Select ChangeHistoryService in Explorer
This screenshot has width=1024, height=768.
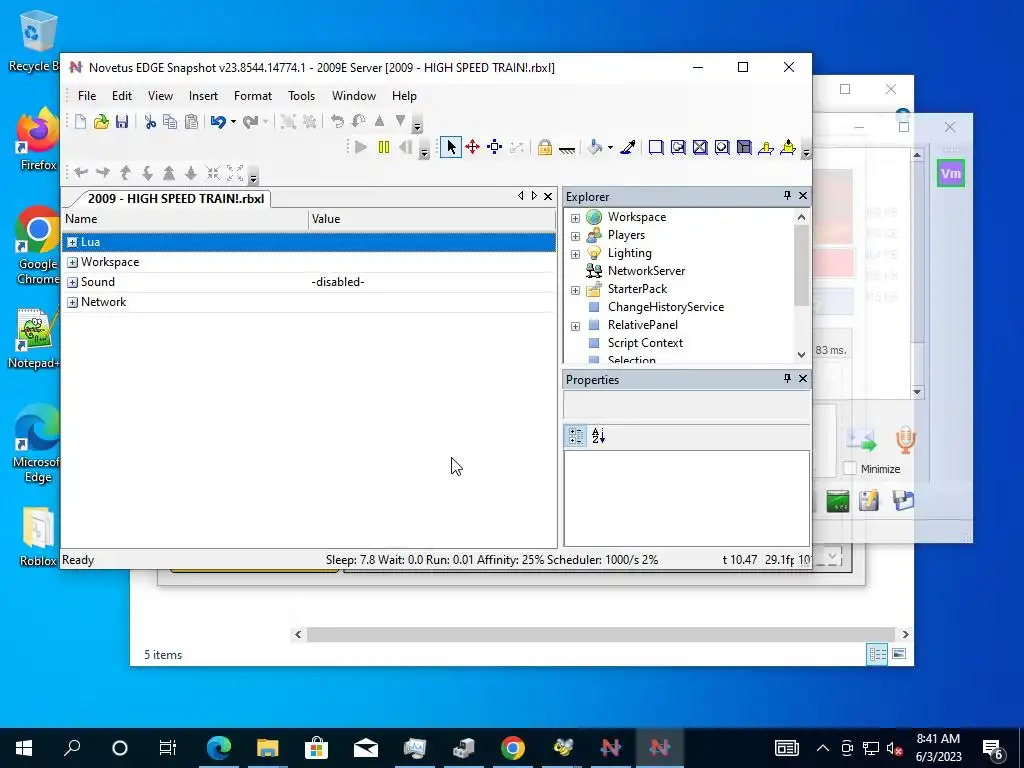click(665, 306)
